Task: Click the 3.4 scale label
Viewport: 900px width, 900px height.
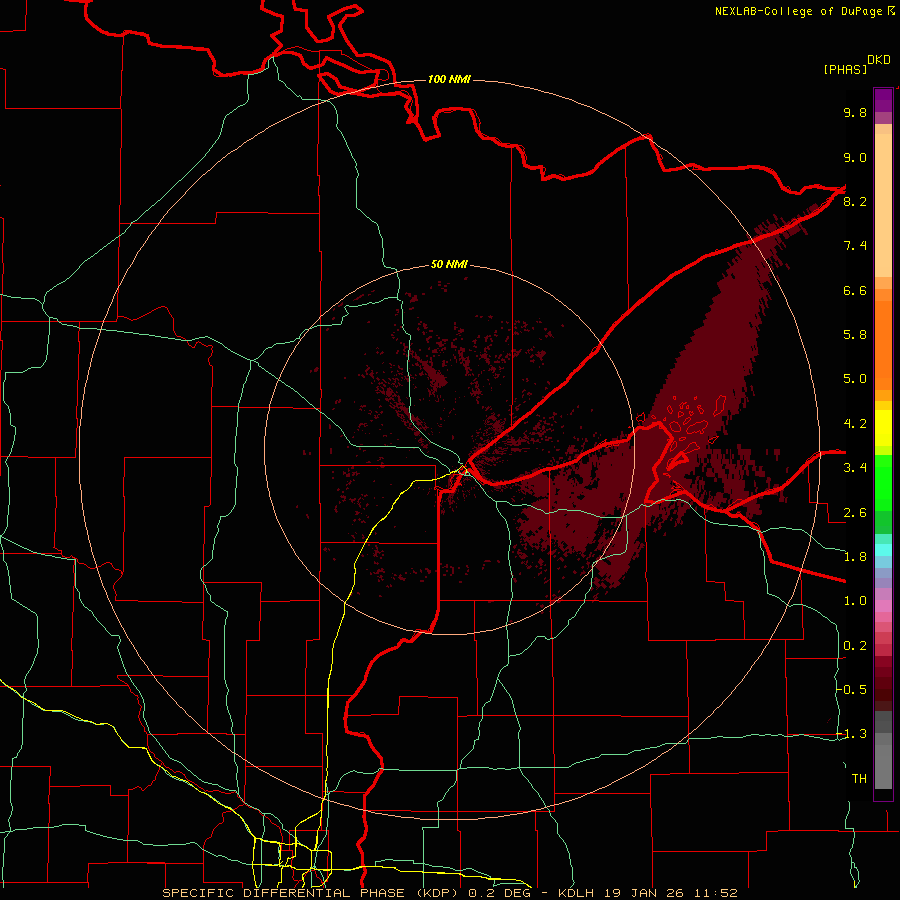Action: click(855, 468)
